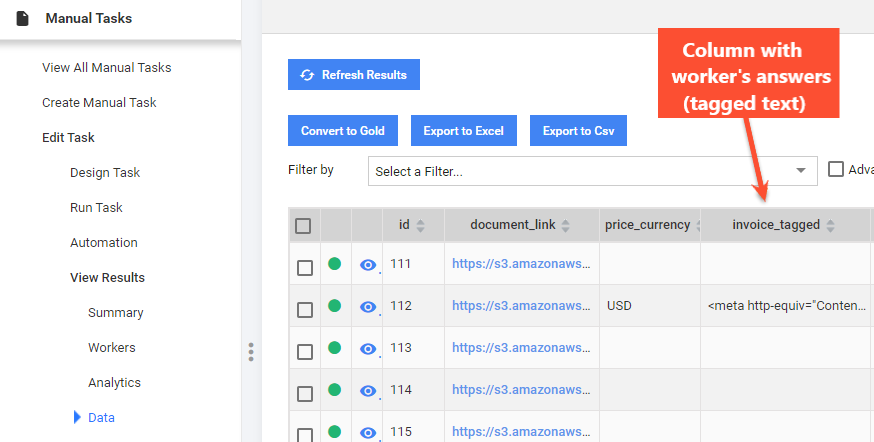874x442 pixels.
Task: Open the document link for row 111
Action: (521, 264)
